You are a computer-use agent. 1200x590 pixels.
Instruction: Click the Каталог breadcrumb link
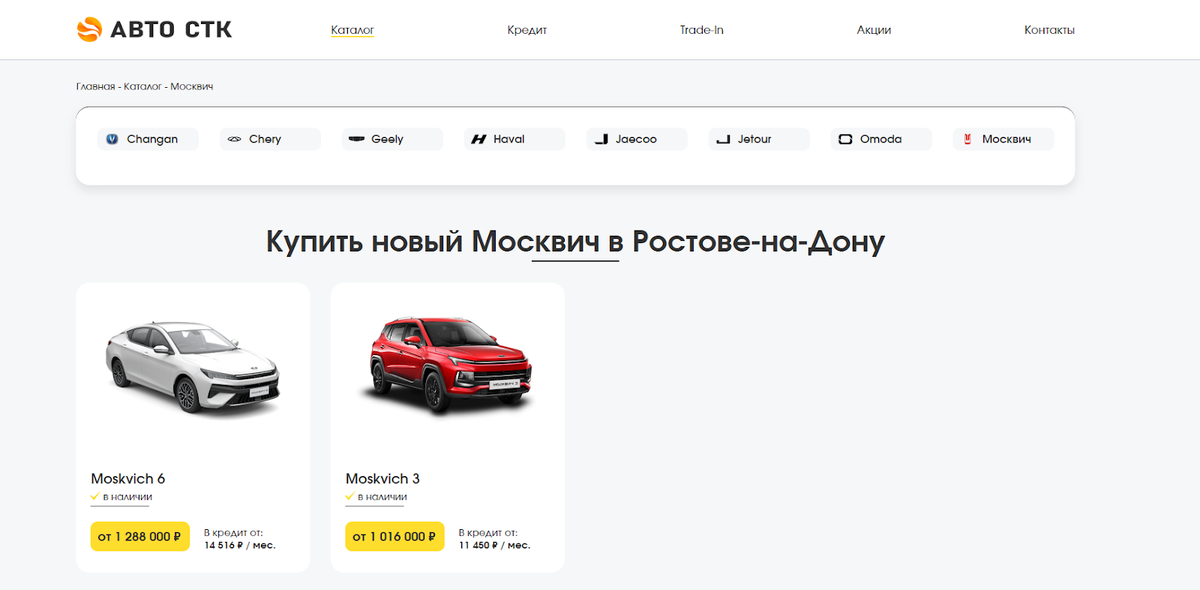143,86
